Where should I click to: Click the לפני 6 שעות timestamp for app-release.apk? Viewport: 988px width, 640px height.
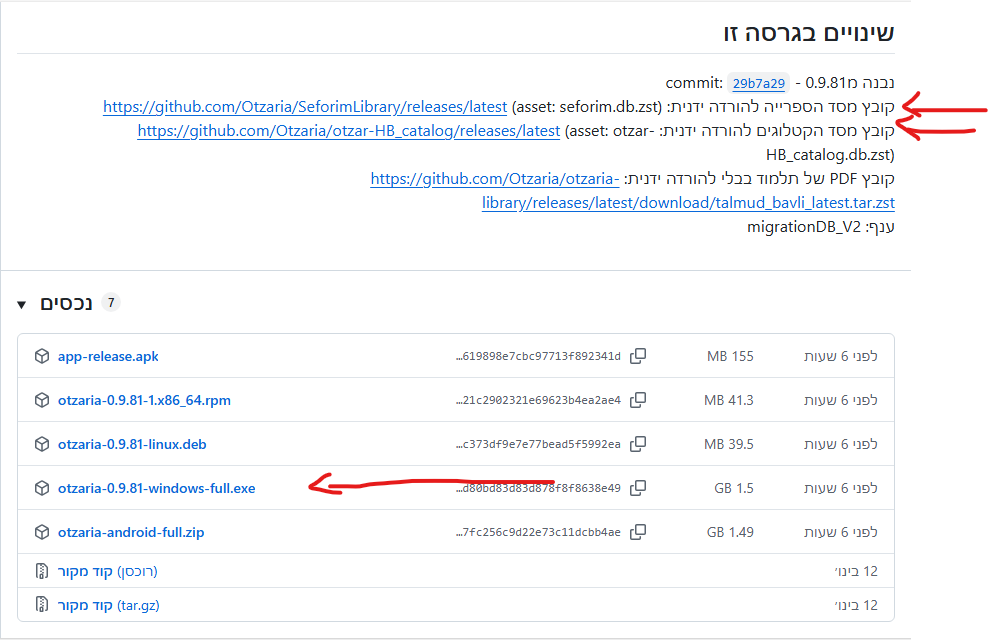841,357
